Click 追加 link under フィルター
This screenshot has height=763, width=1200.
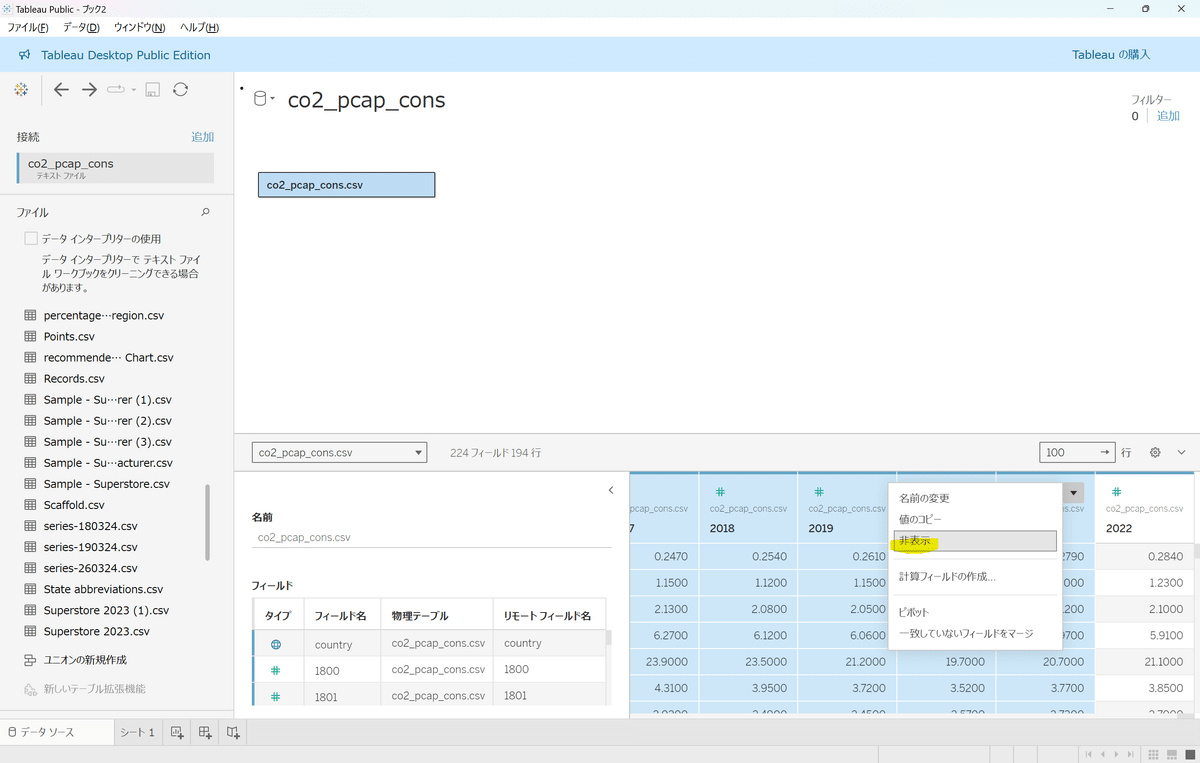(1168, 116)
